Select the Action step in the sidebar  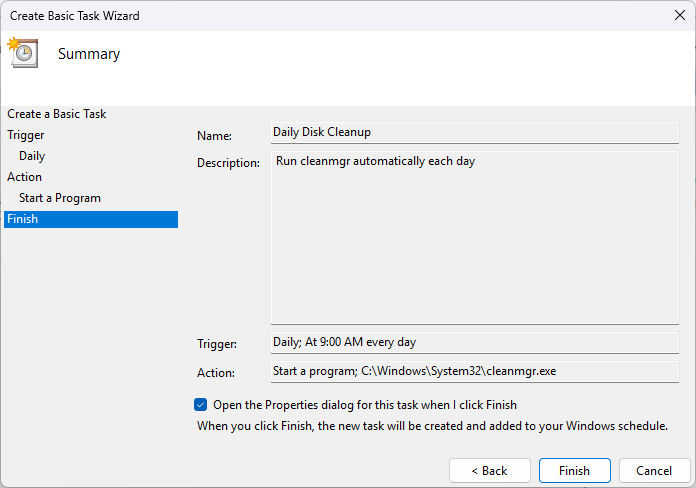[25, 177]
